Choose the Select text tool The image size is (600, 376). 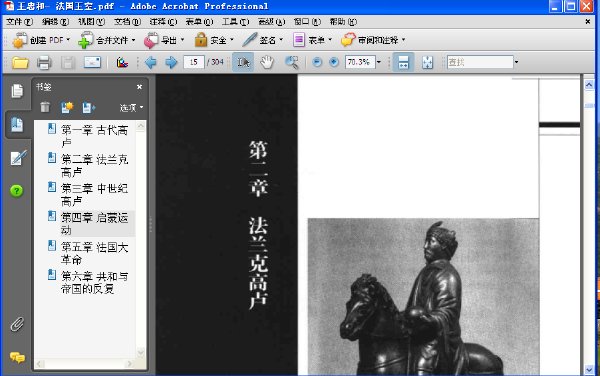pyautogui.click(x=243, y=62)
